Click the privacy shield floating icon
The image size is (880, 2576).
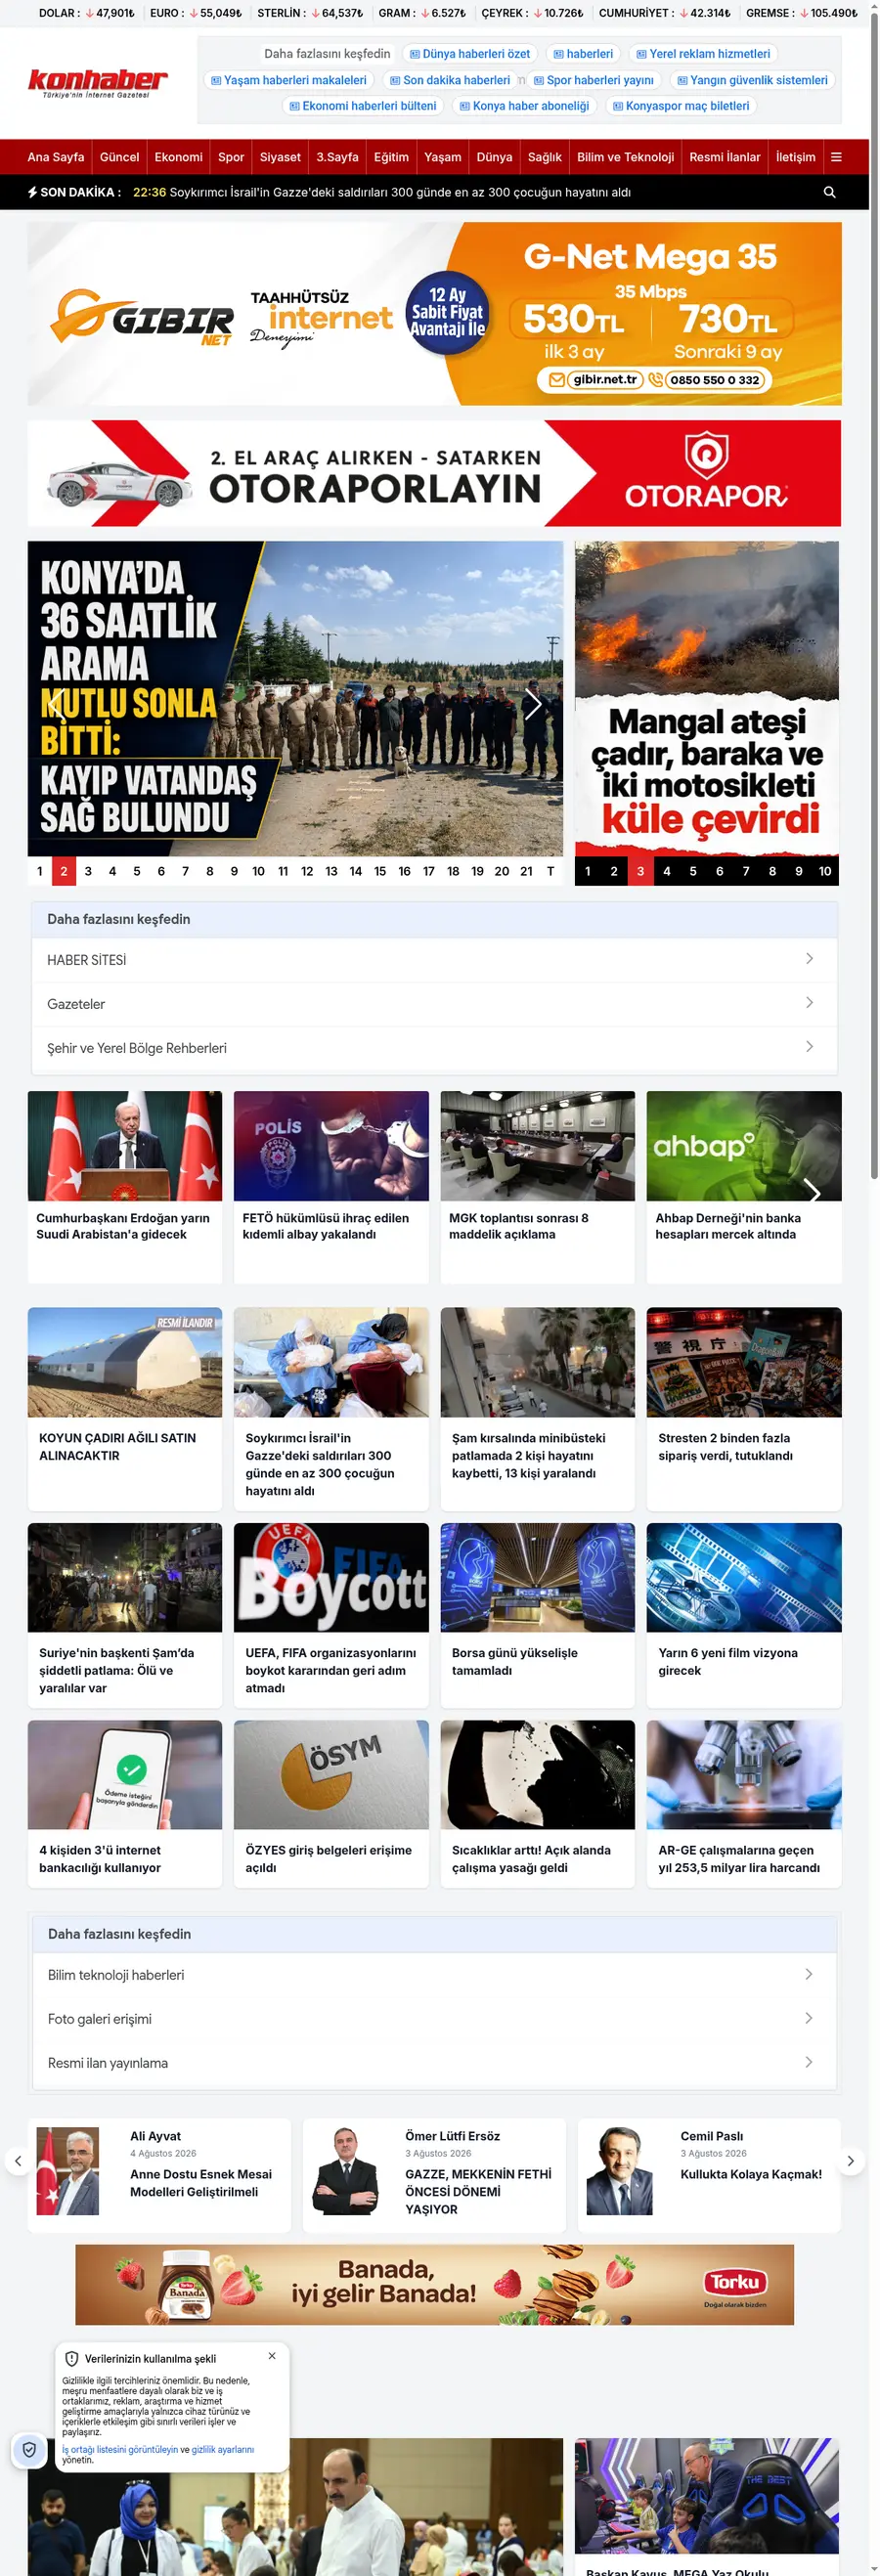coord(29,2449)
